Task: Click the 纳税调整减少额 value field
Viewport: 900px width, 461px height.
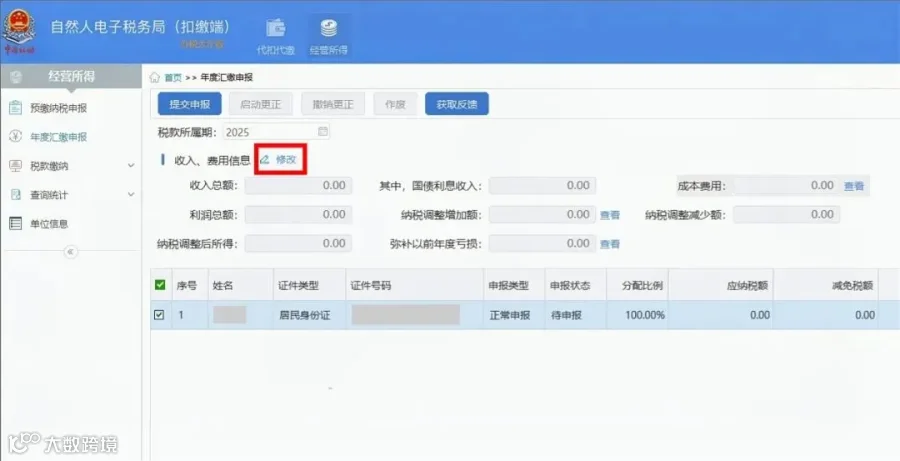Action: point(787,215)
